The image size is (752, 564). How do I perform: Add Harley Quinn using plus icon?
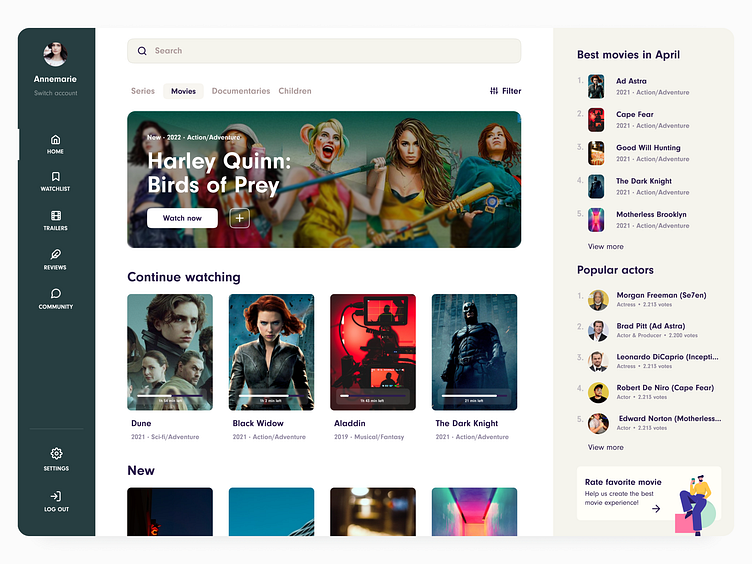coord(239,218)
